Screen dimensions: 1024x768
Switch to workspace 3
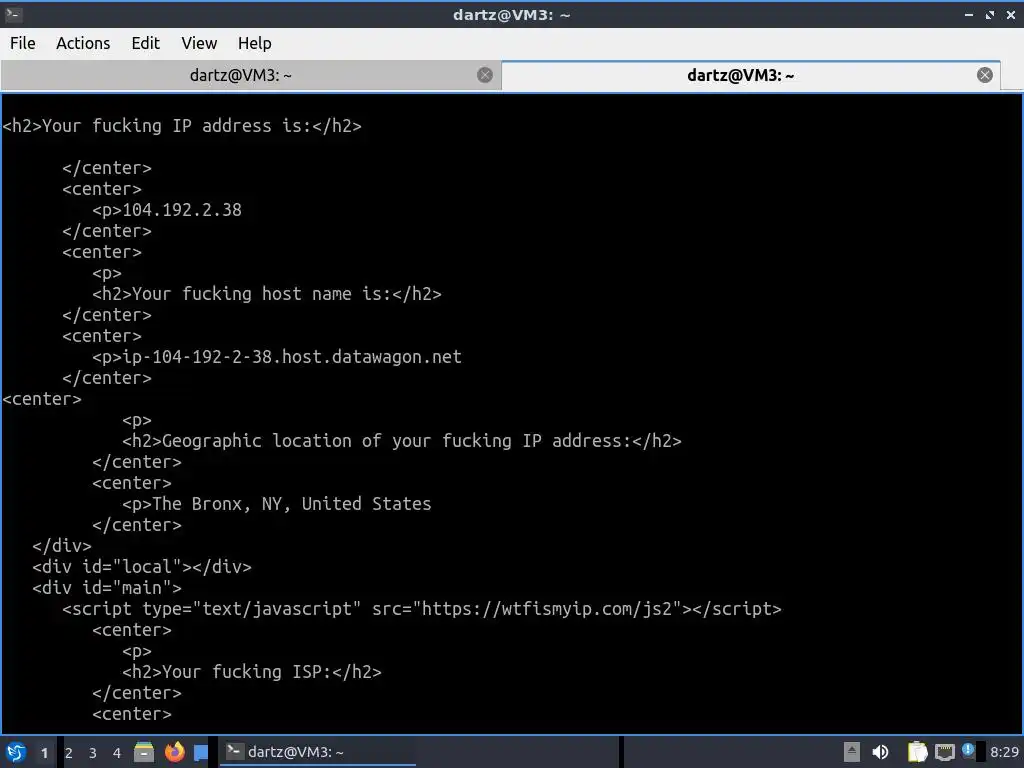[x=93, y=753]
